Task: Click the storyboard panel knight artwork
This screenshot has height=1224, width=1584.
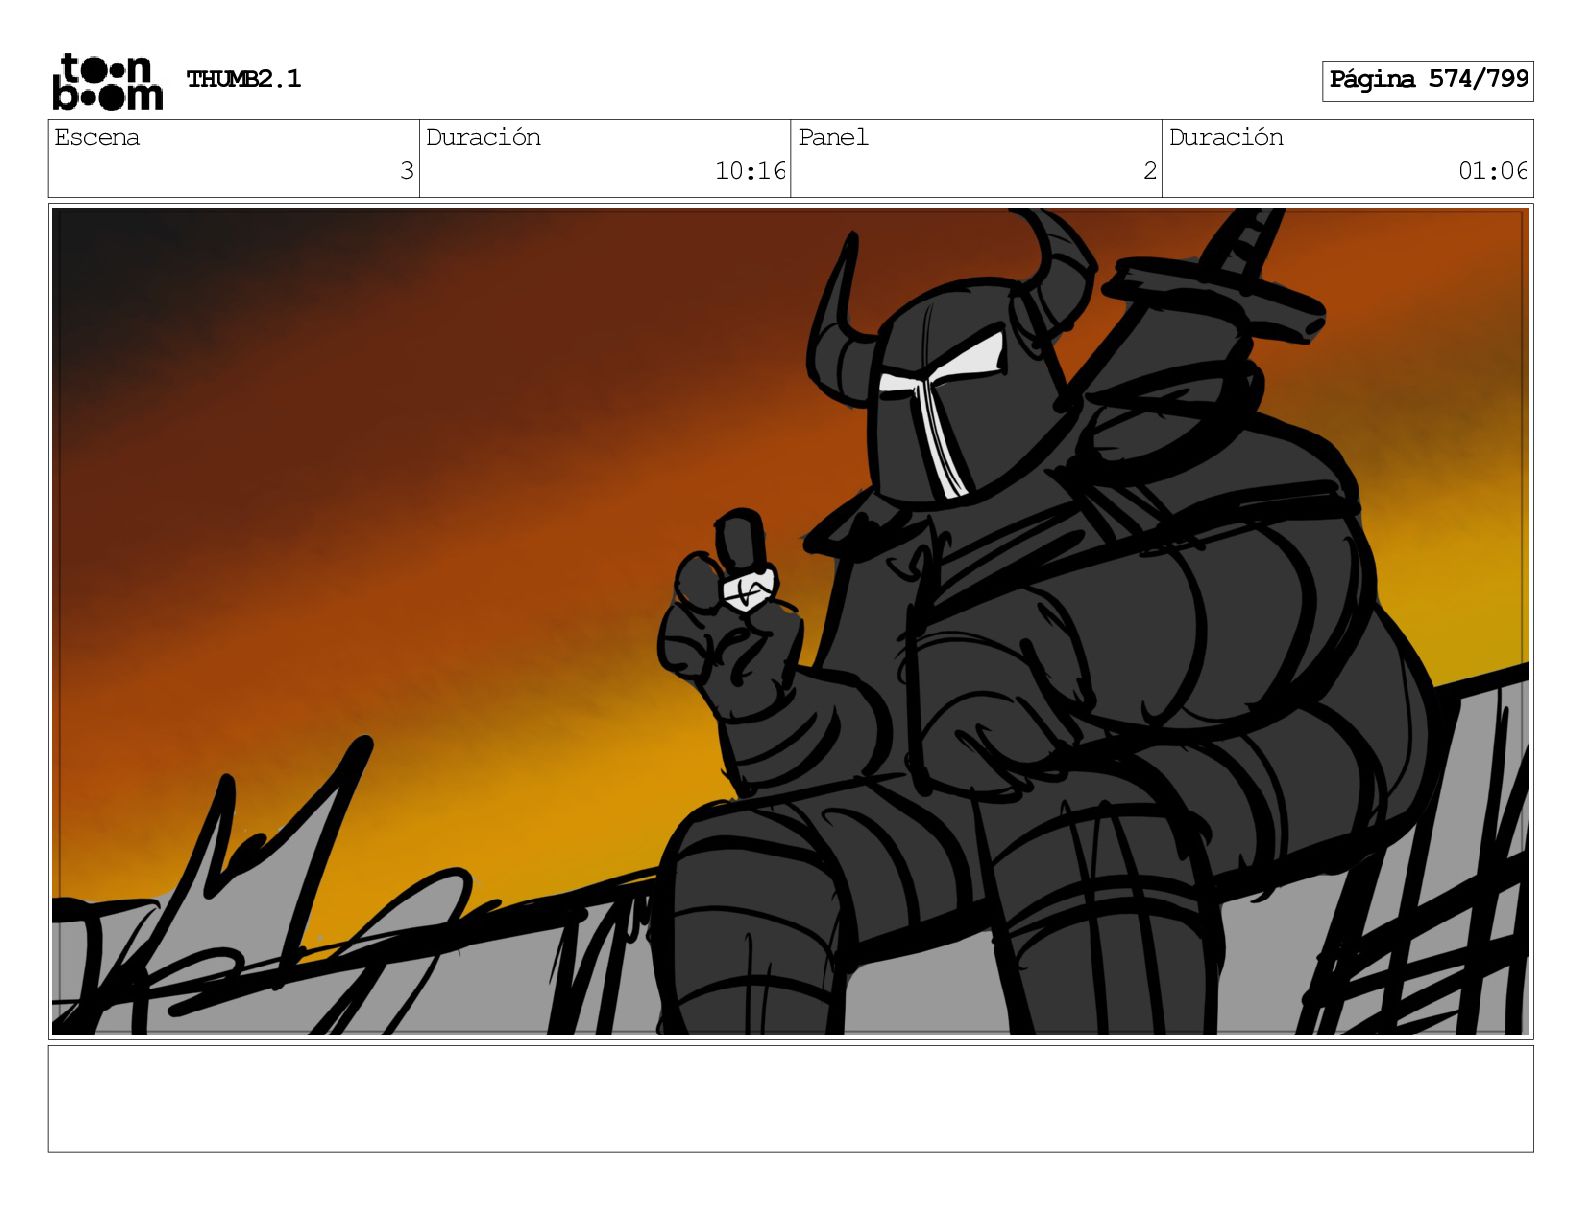Action: 790,621
